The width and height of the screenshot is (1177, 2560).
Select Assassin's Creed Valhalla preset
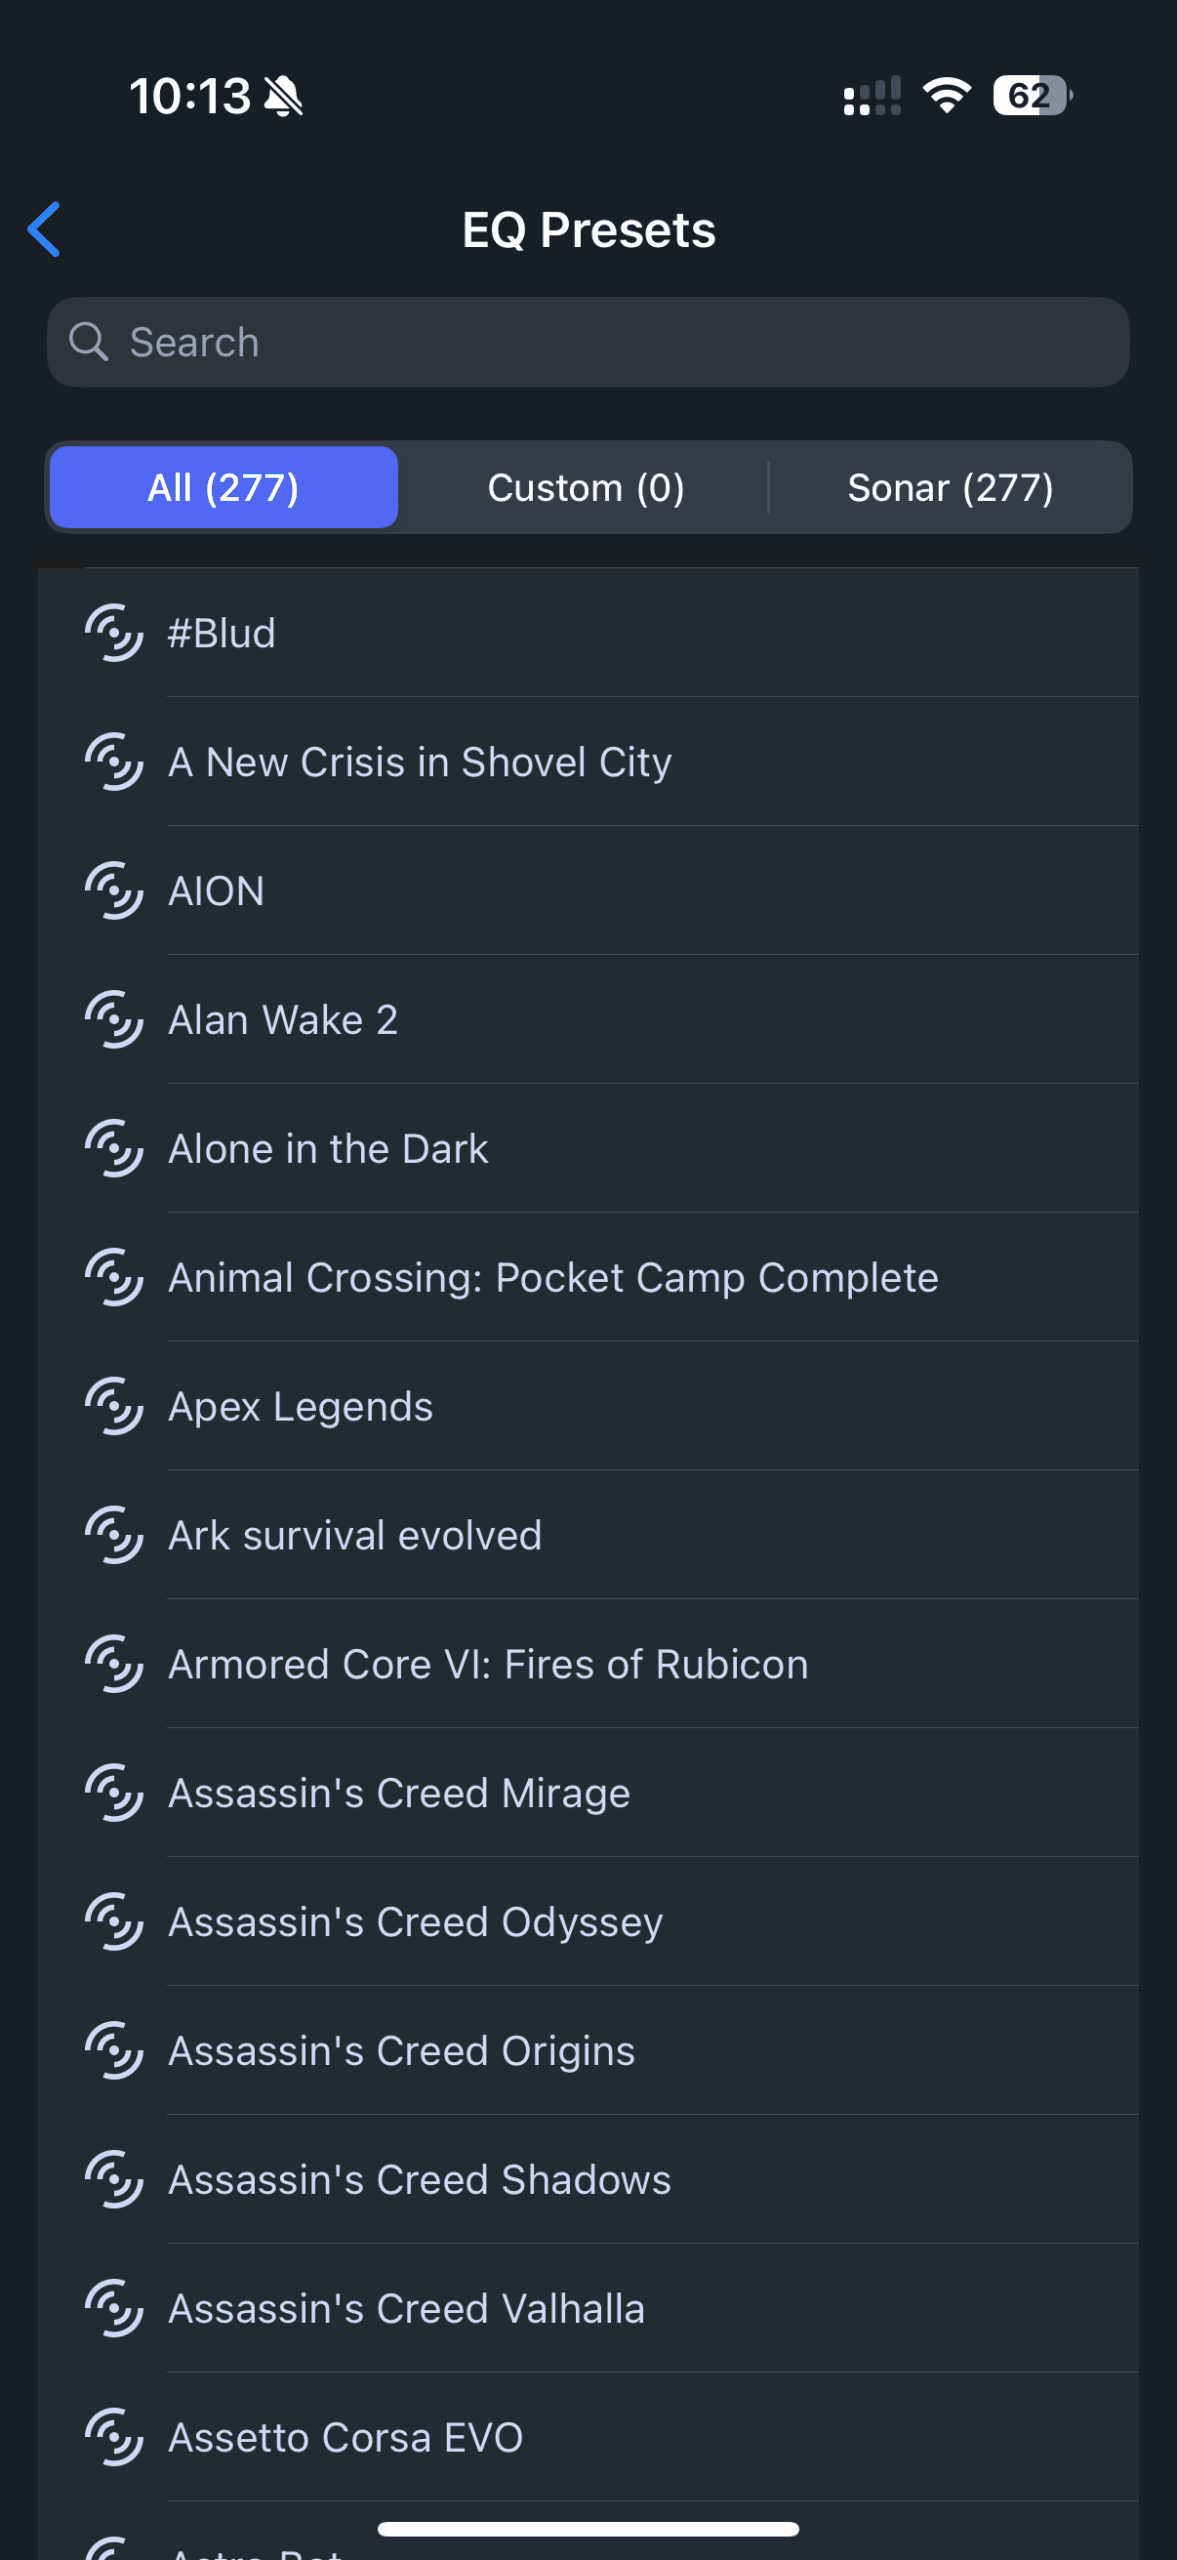tap(588, 2310)
